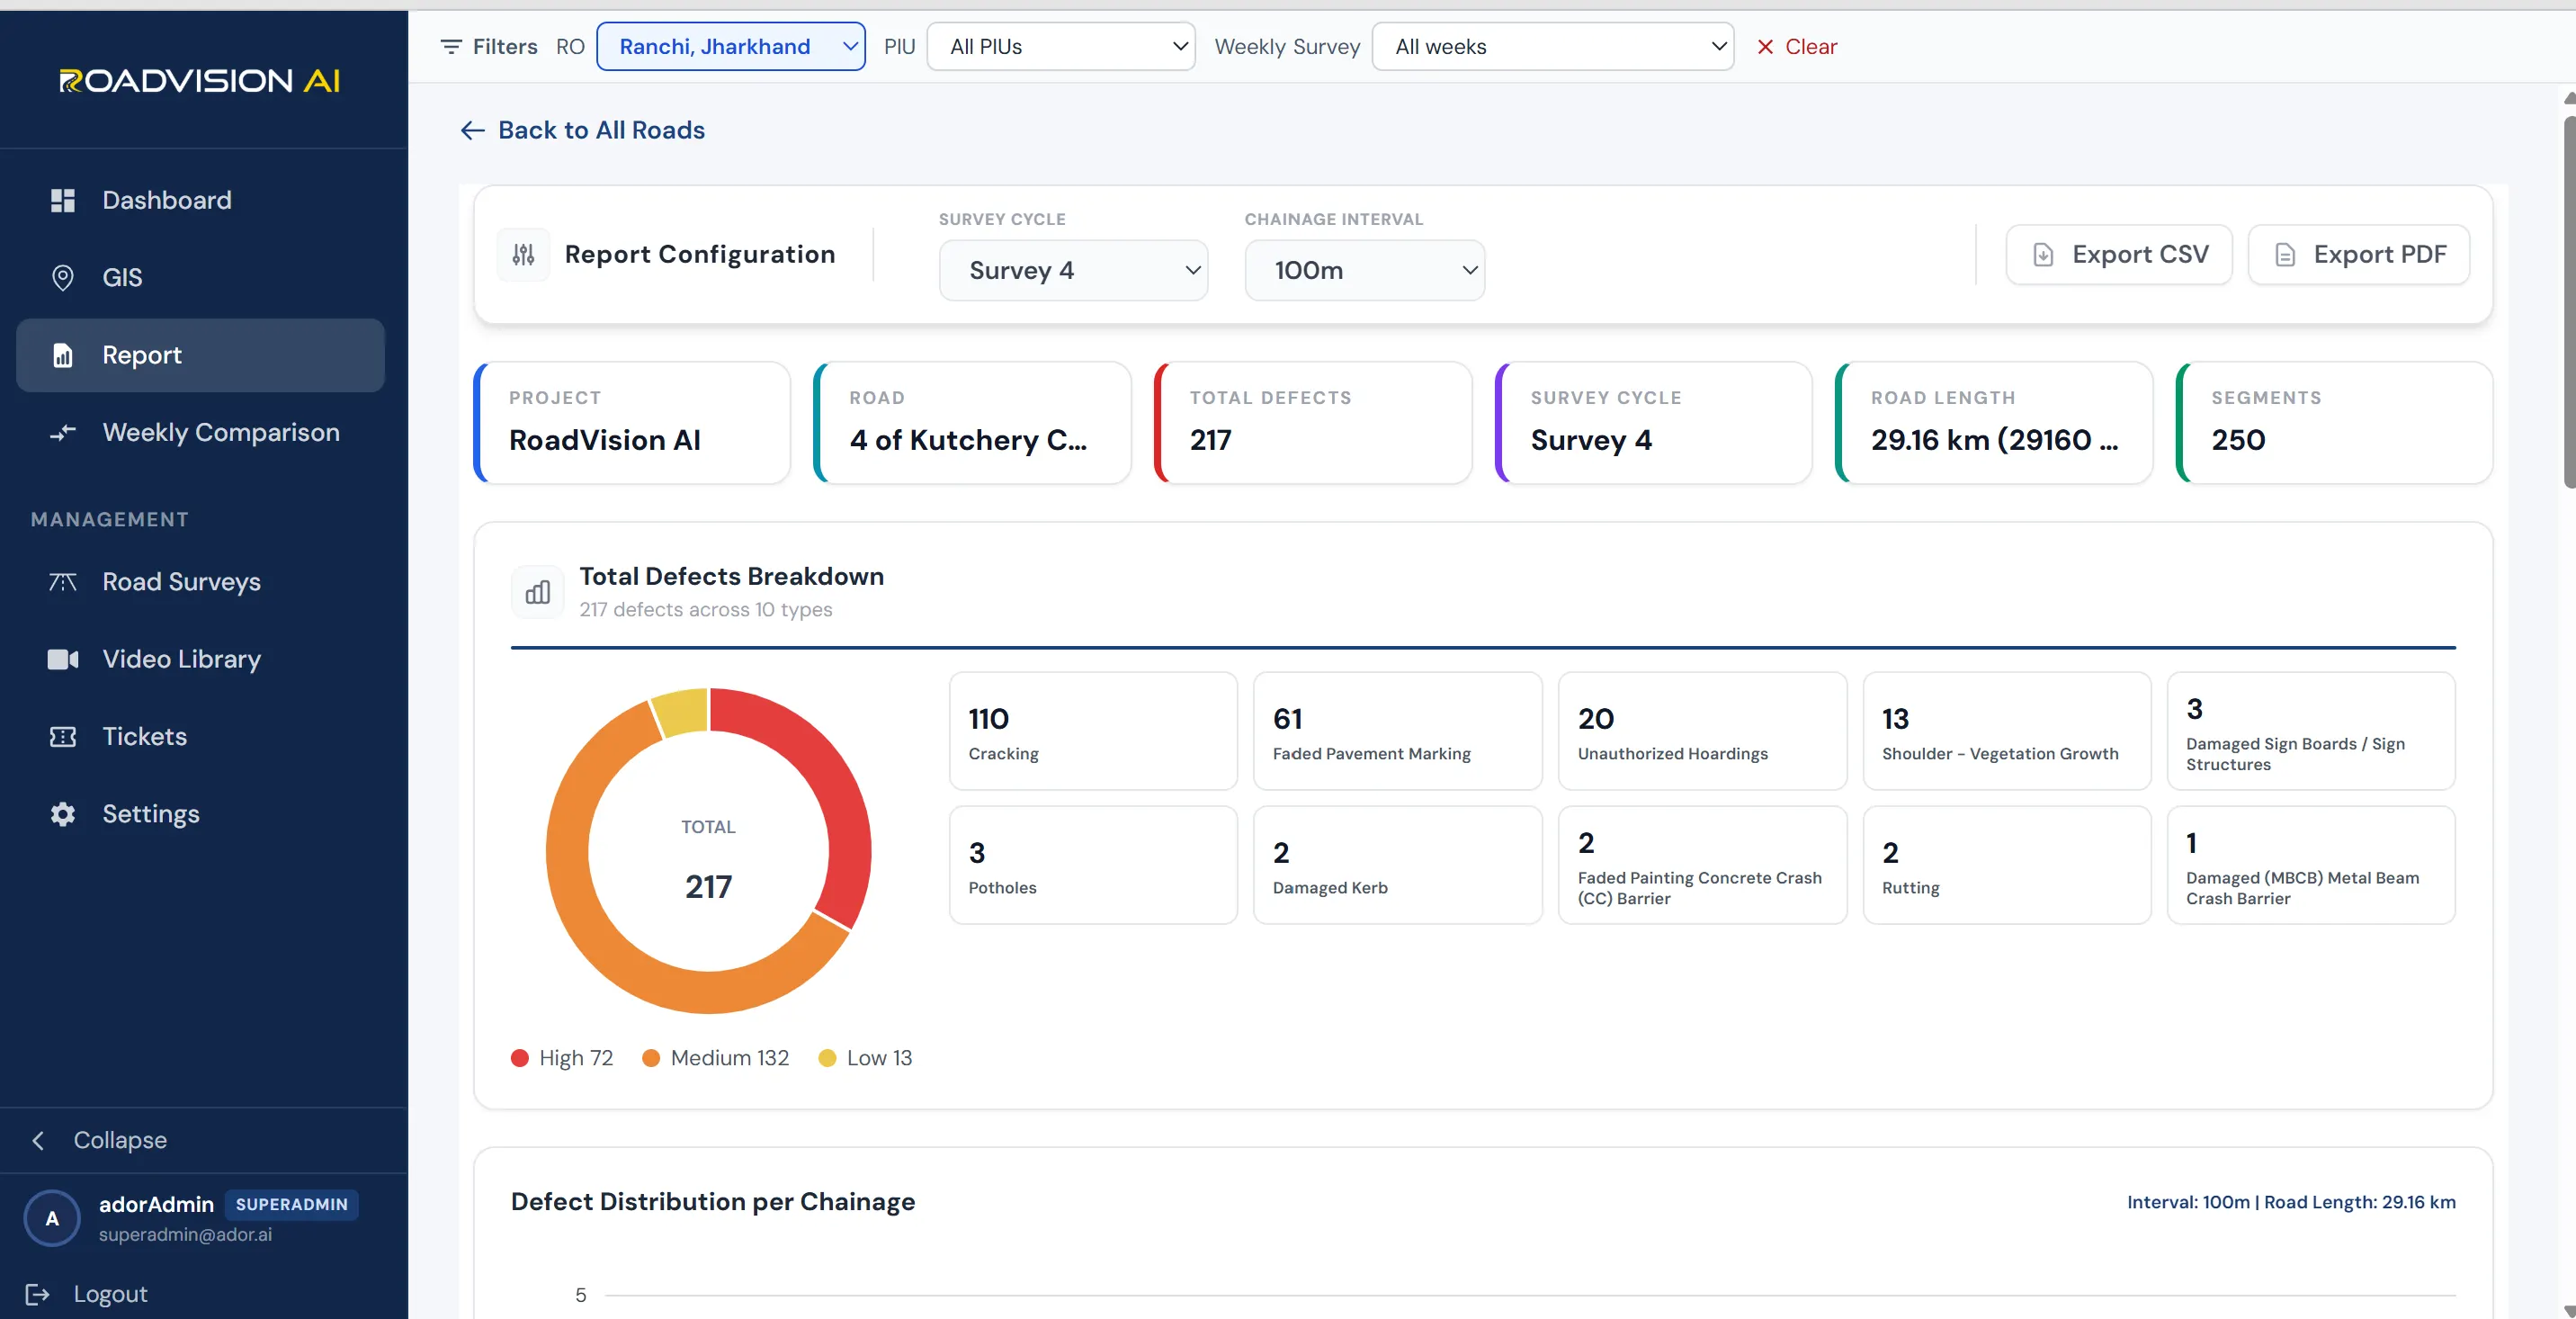Click the Filters funnel icon
The height and width of the screenshot is (1319, 2576).
[x=452, y=46]
